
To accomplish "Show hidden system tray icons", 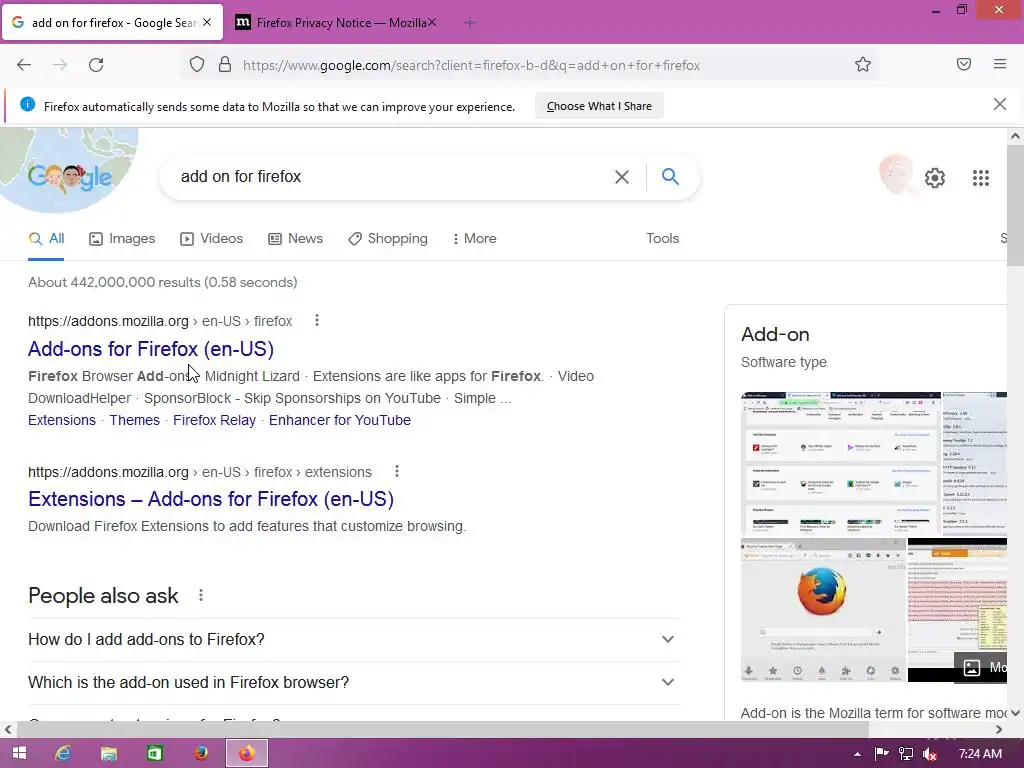I will [857, 754].
